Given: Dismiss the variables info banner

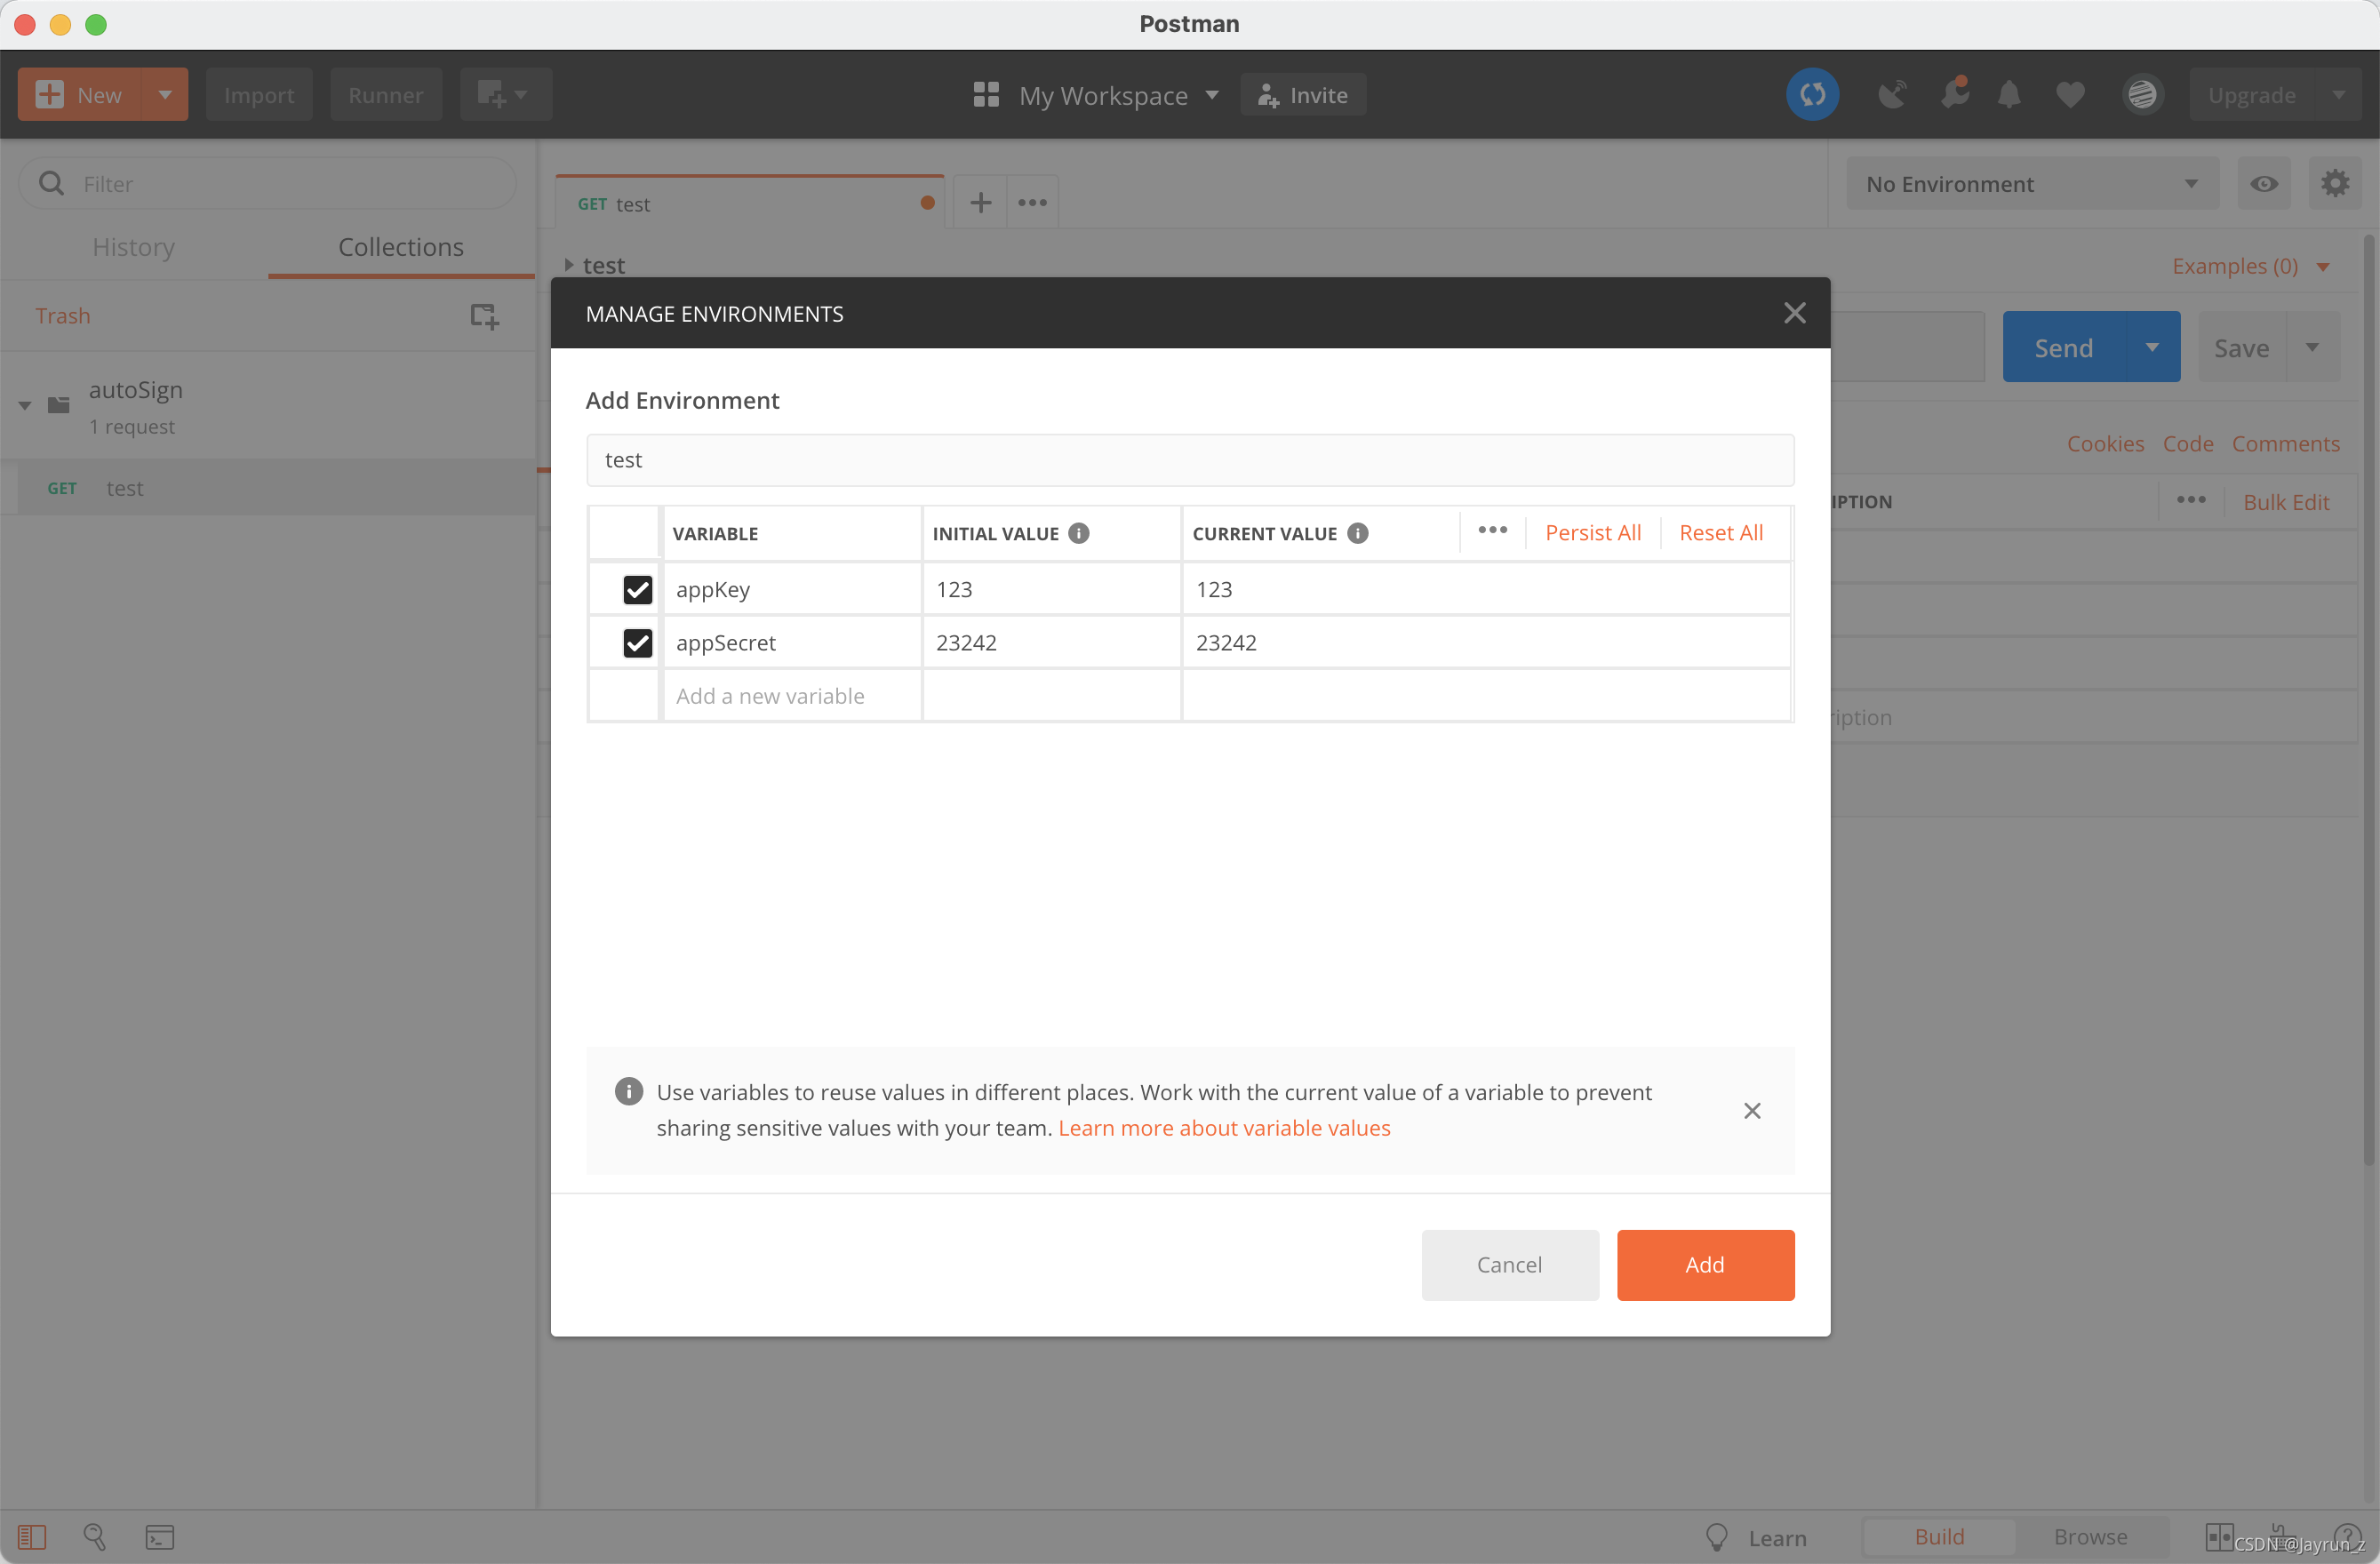Looking at the screenshot, I should click(x=1751, y=1111).
